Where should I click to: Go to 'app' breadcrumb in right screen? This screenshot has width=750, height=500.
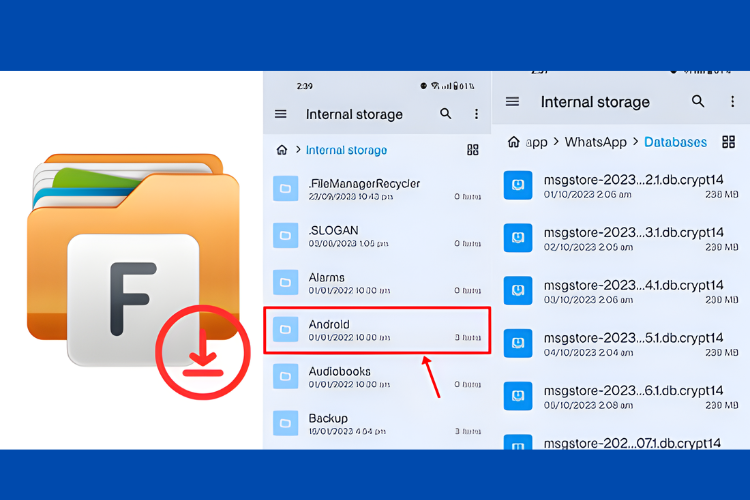537,143
